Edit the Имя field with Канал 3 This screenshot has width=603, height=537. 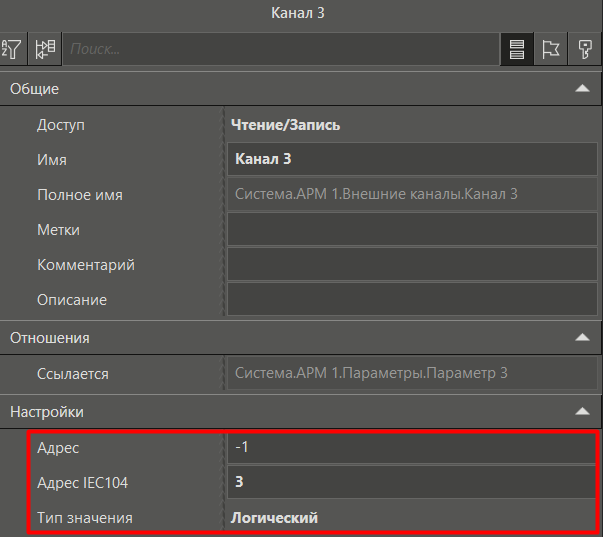[412, 159]
